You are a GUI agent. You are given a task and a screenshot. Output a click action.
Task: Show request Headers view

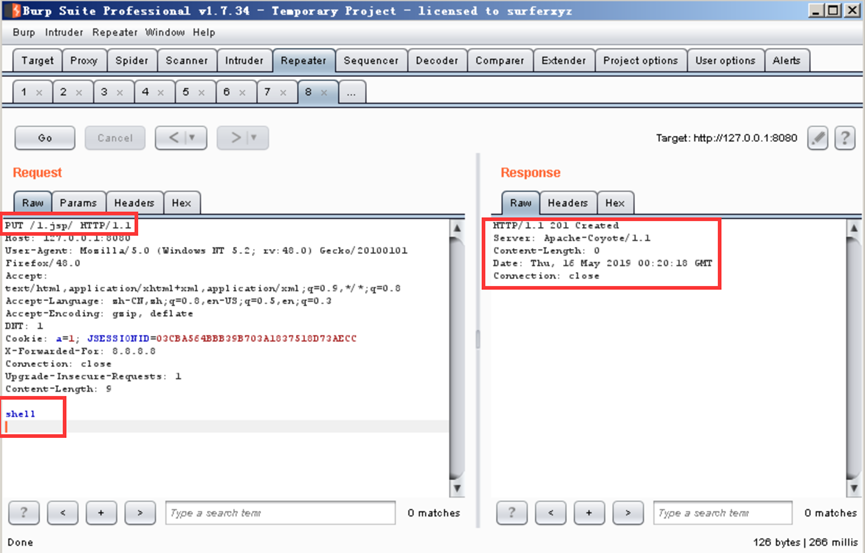(x=134, y=203)
